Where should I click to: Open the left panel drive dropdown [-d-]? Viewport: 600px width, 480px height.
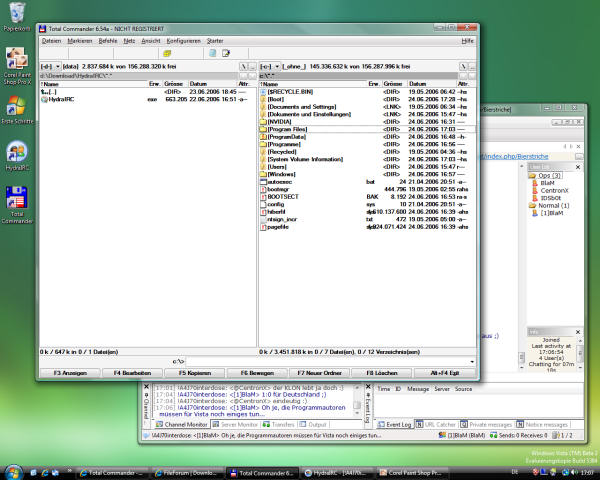pos(51,67)
